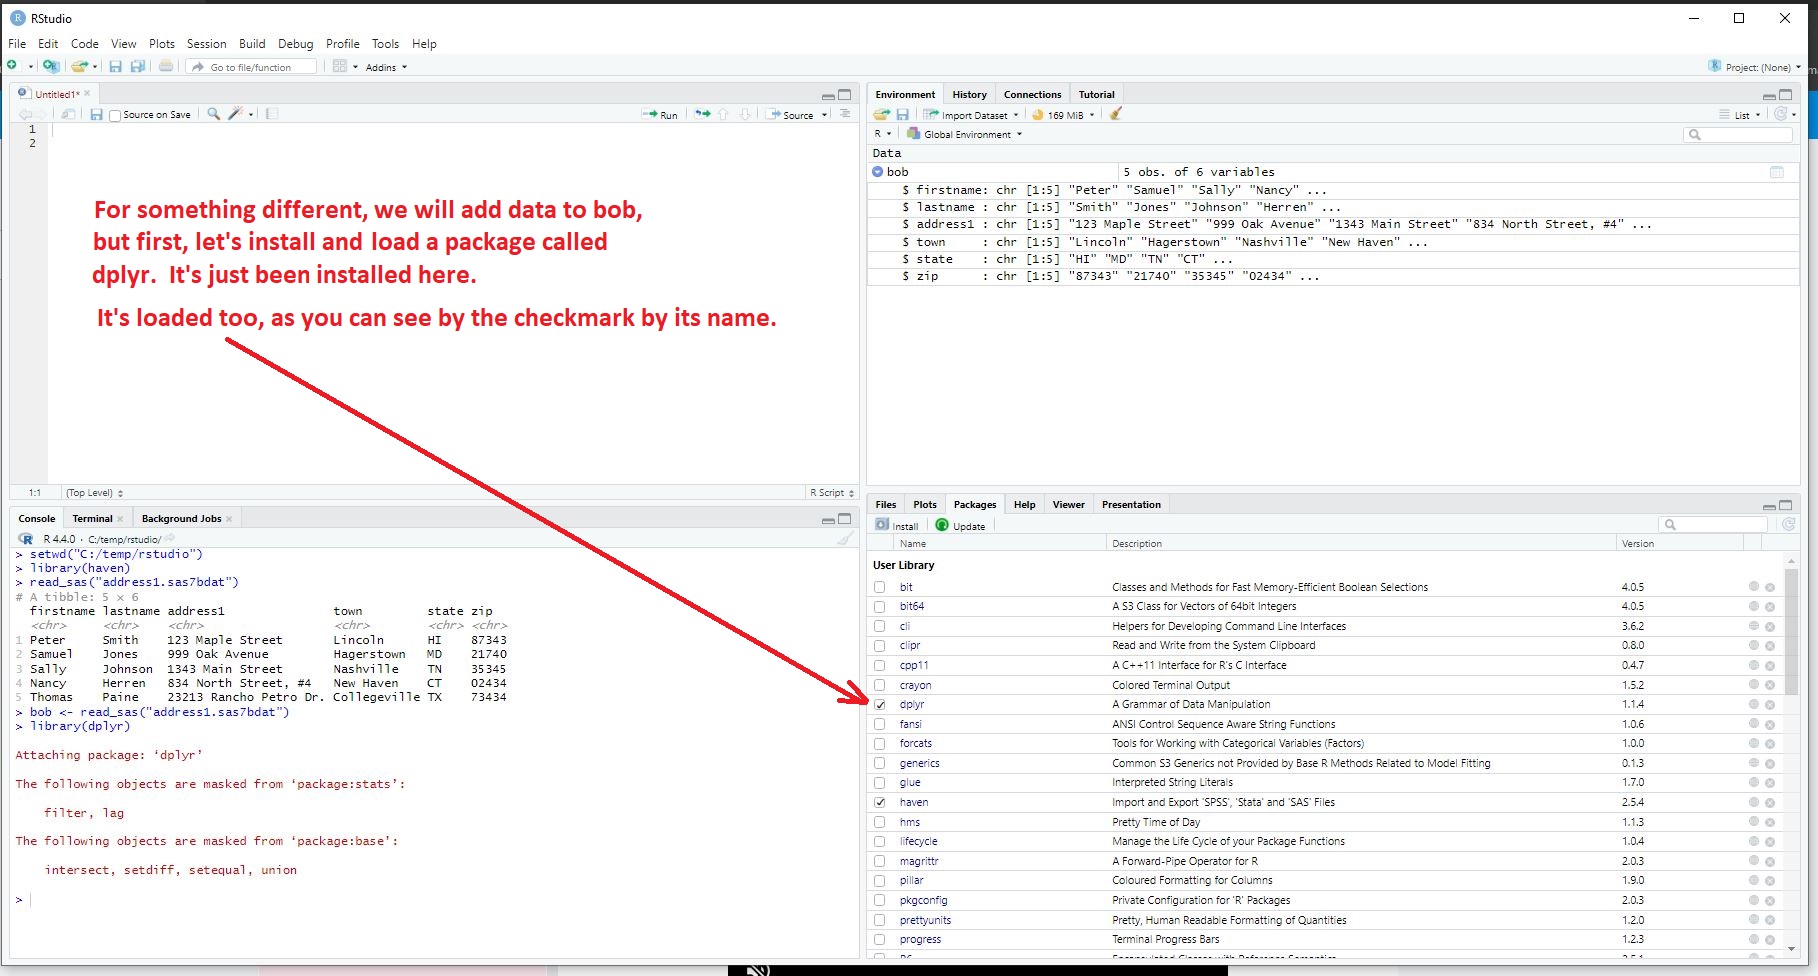The height and width of the screenshot is (976, 1818).
Task: Check the magrittr package checkbox
Action: [x=880, y=861]
